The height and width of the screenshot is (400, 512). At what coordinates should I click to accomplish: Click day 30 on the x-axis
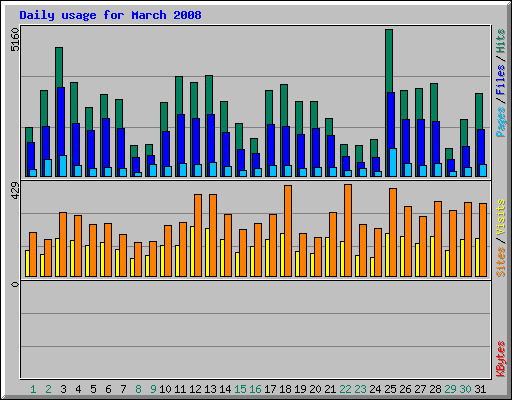pos(465,389)
